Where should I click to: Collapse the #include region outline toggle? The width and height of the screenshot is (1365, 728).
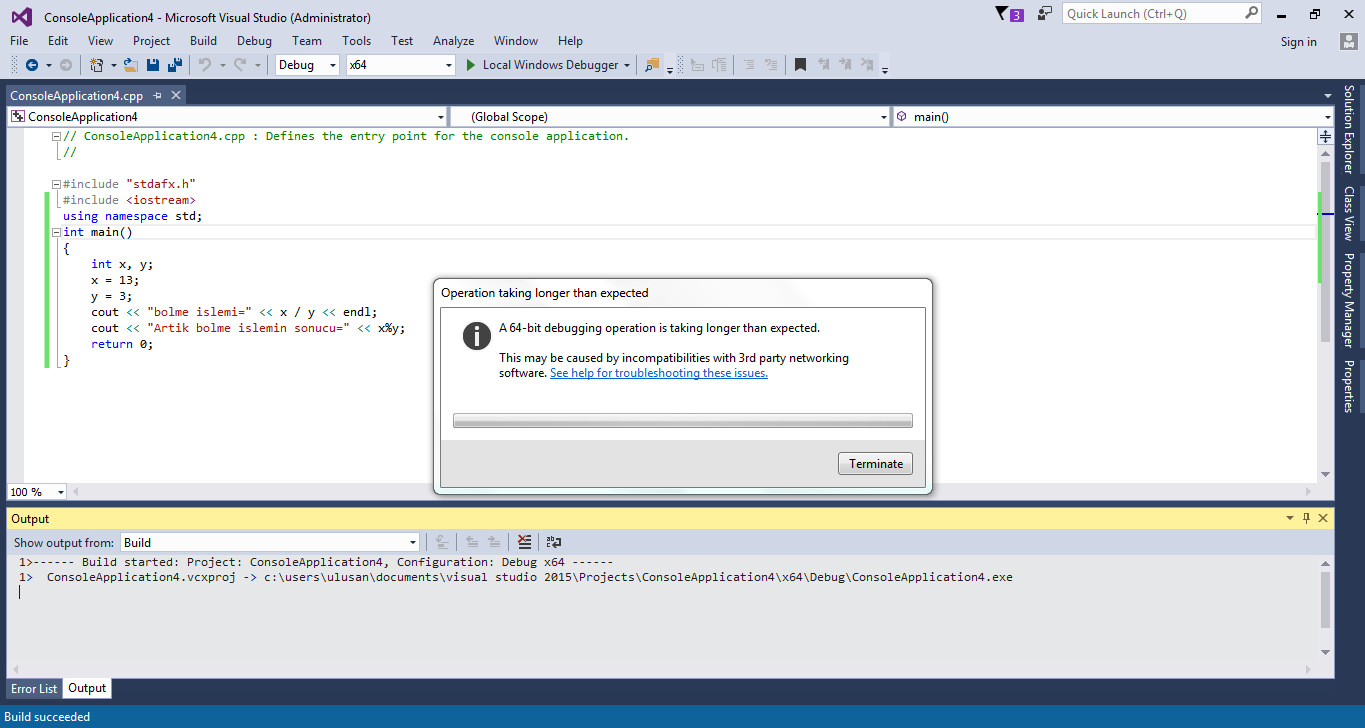click(56, 184)
